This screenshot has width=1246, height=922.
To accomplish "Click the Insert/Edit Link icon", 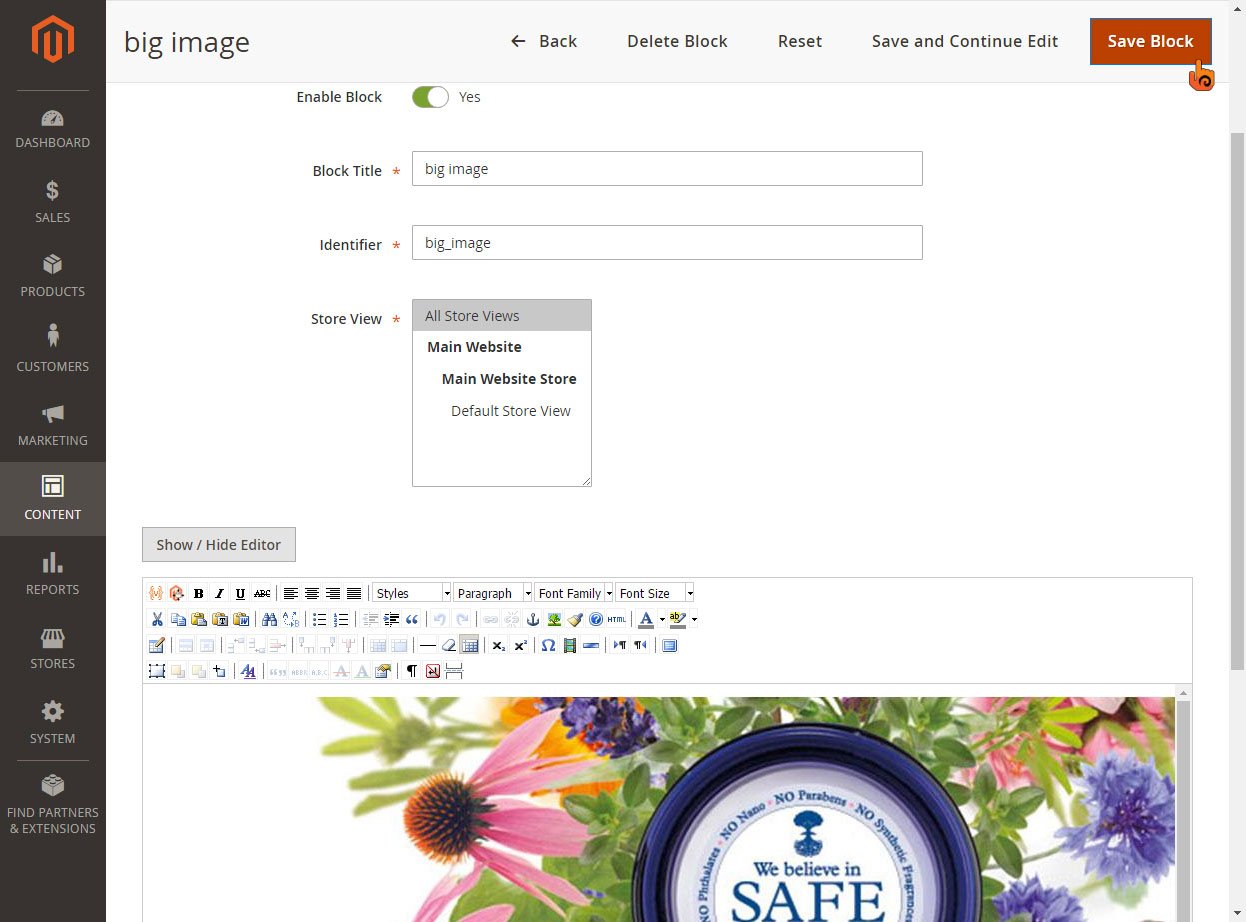I will tap(489, 618).
